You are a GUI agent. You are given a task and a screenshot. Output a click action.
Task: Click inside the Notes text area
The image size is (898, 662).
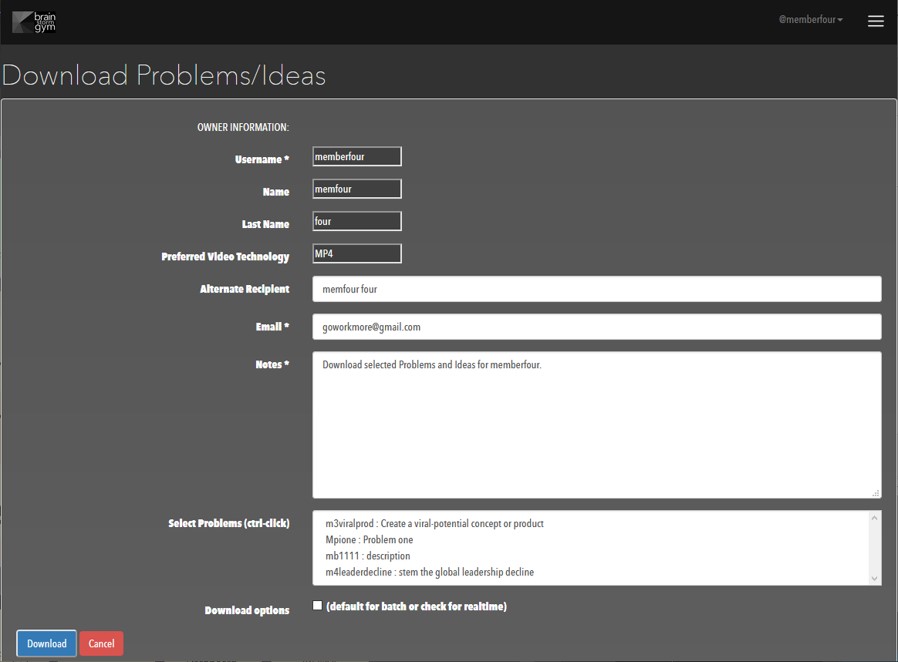[597, 425]
